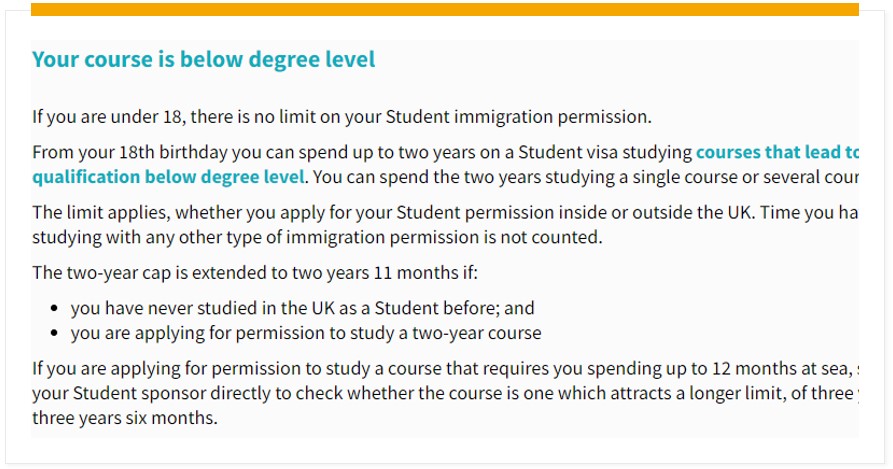Click the 'three years six months.' line
This screenshot has width=893, height=469.
point(125,418)
